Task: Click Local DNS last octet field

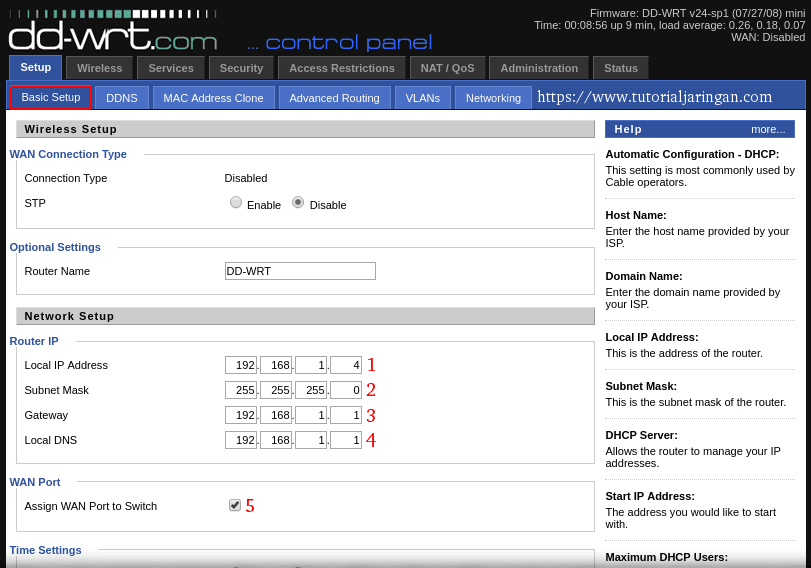Action: [346, 440]
